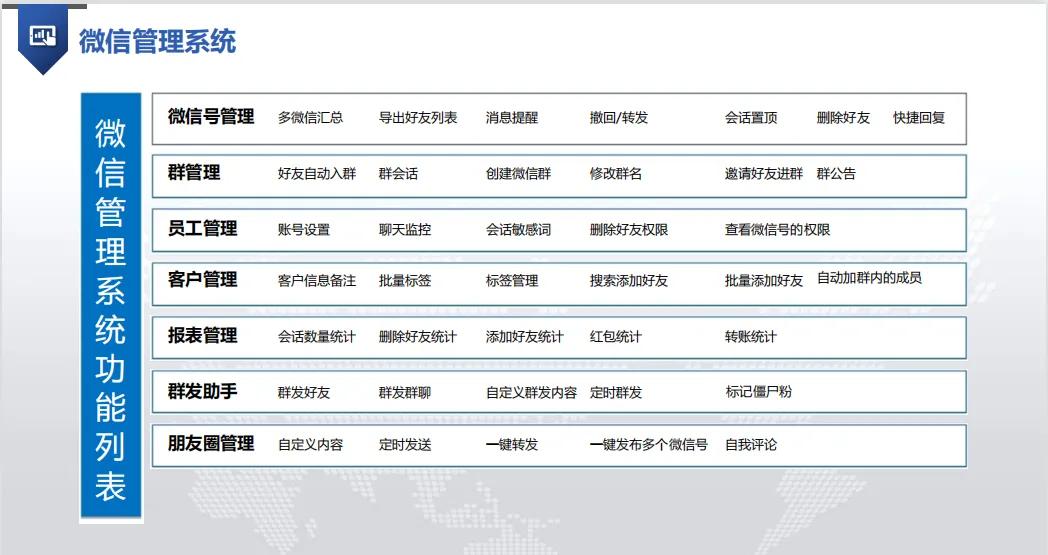Click 账号设置 feature text
1048x555 pixels.
pyautogui.click(x=303, y=230)
